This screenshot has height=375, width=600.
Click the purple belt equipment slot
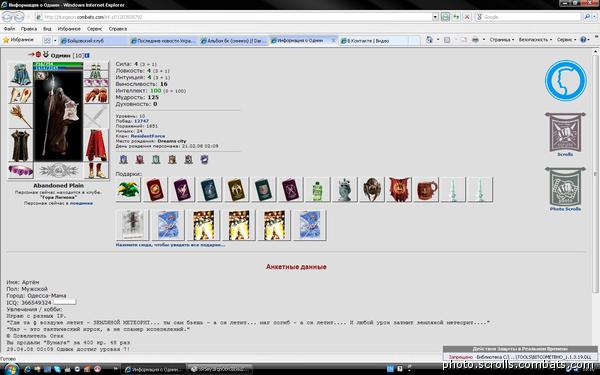point(20,171)
